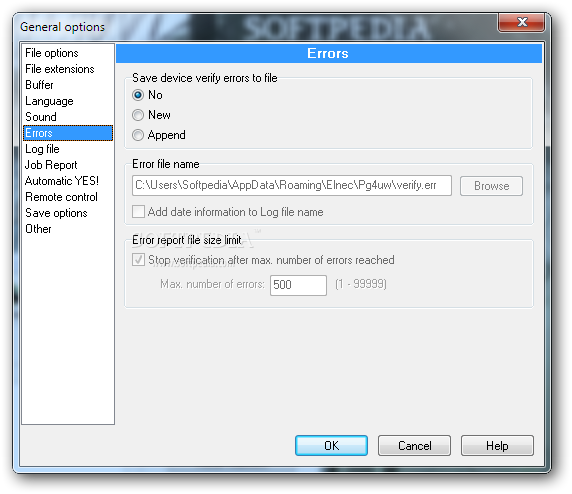Click Browse for error file
The width and height of the screenshot is (572, 494).
(x=491, y=186)
